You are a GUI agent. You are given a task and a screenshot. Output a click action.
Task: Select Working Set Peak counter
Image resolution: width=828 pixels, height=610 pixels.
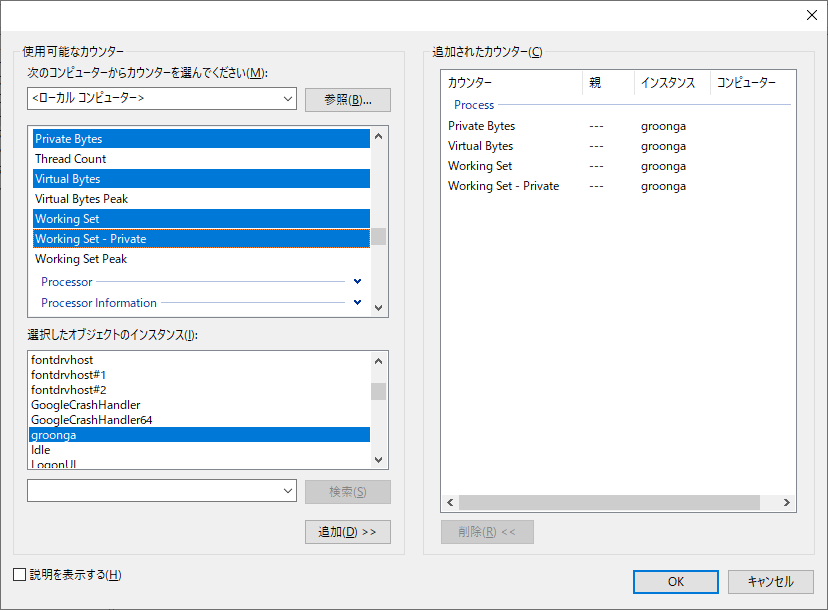[81, 259]
